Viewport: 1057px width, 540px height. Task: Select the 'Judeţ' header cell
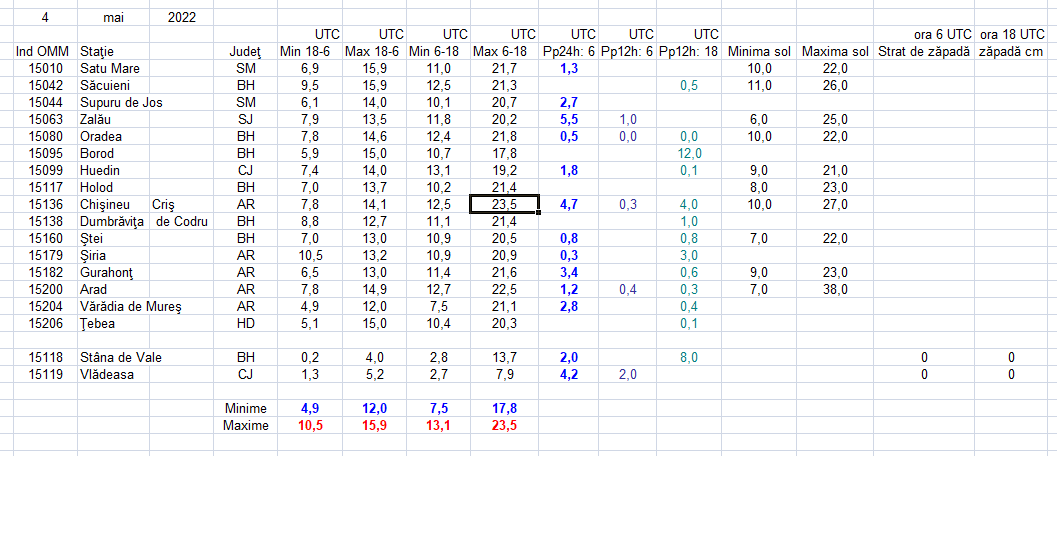245,51
